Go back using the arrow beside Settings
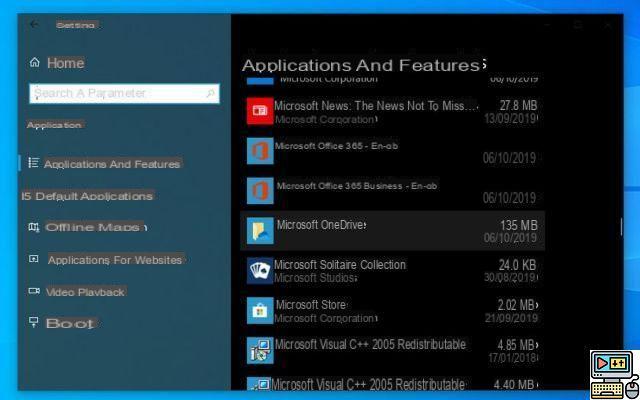This screenshot has width=640, height=400. [x=34, y=24]
